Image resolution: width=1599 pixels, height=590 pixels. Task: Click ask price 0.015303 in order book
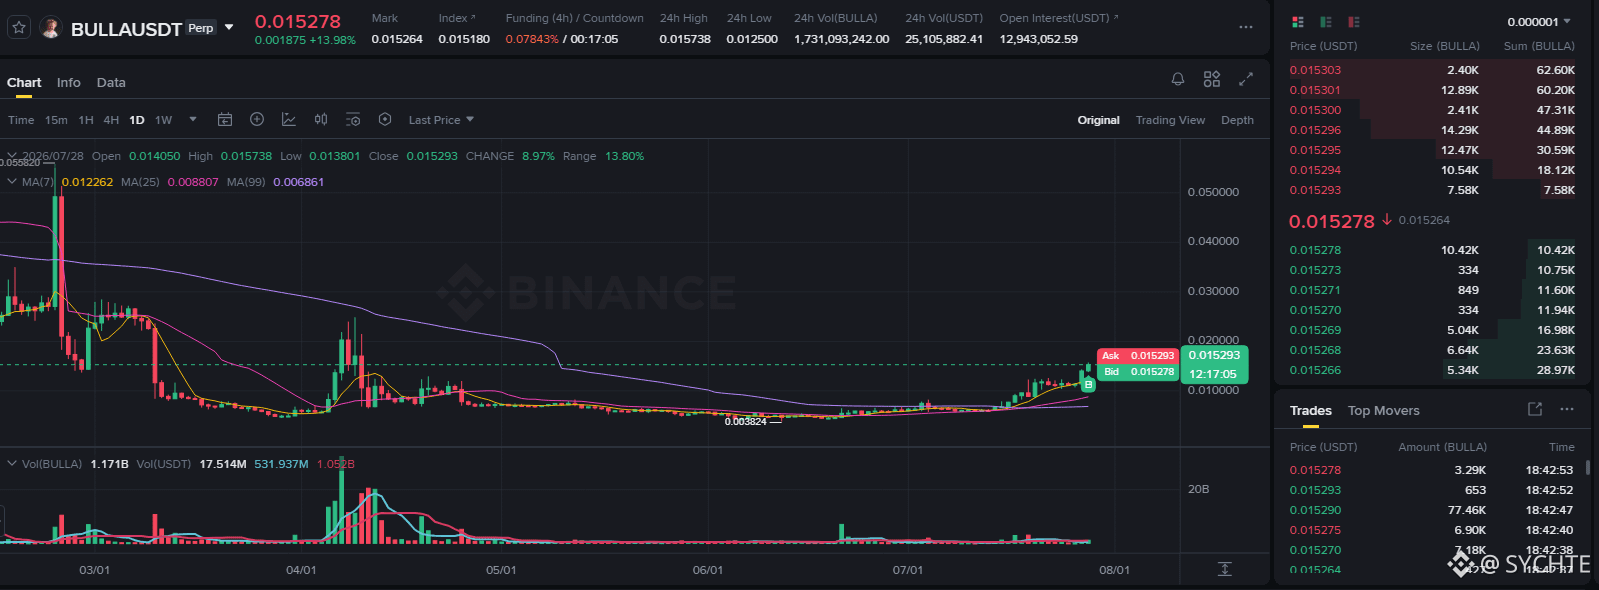pos(1315,70)
